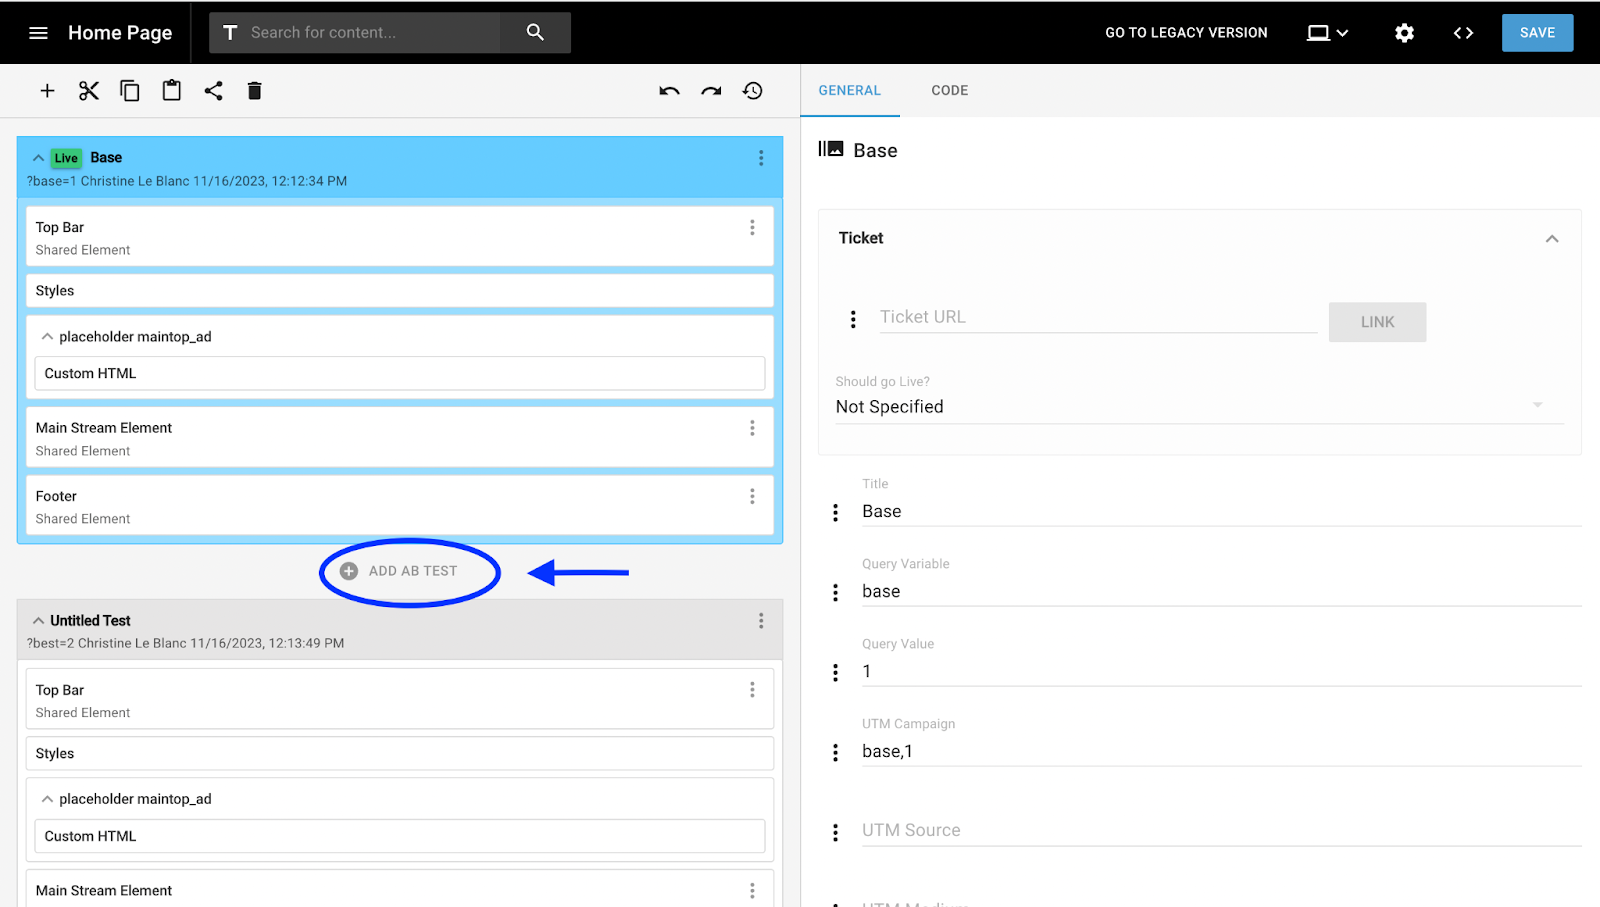Click the Ticket URL input field
The image size is (1600, 907).
pos(1095,316)
